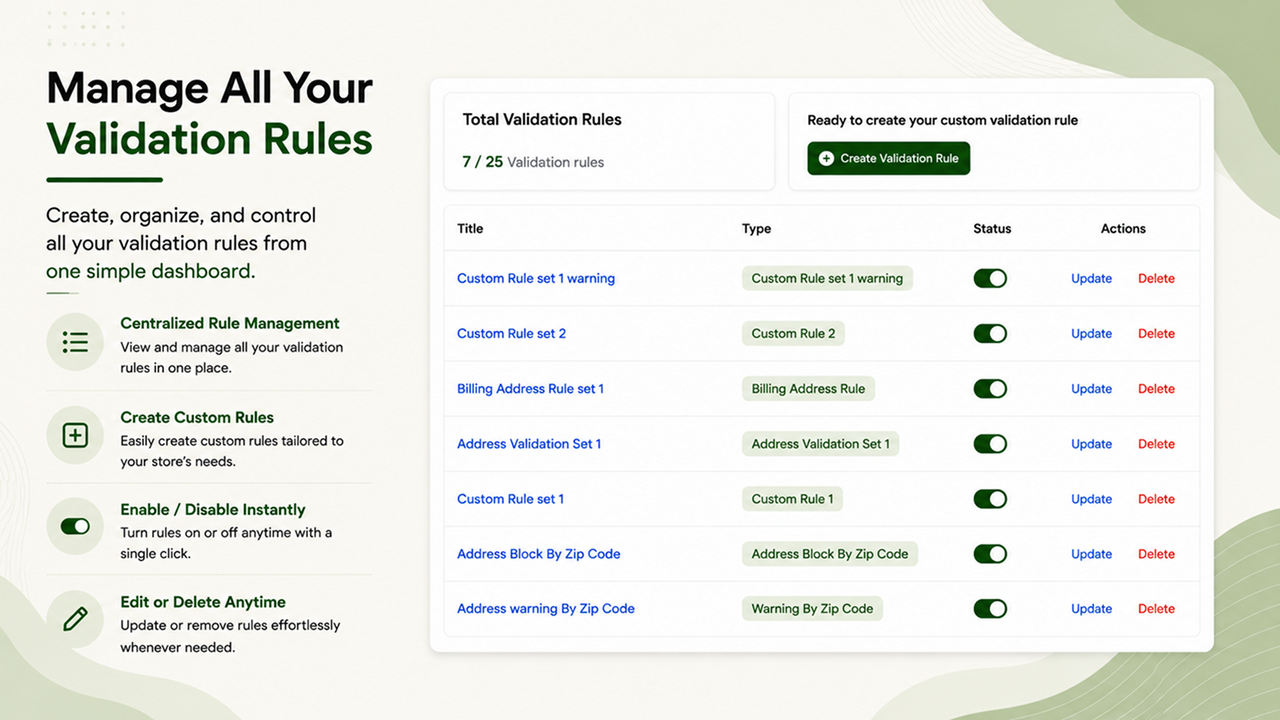
Task: Toggle status of Custom Rule set 1 warning
Action: (990, 278)
